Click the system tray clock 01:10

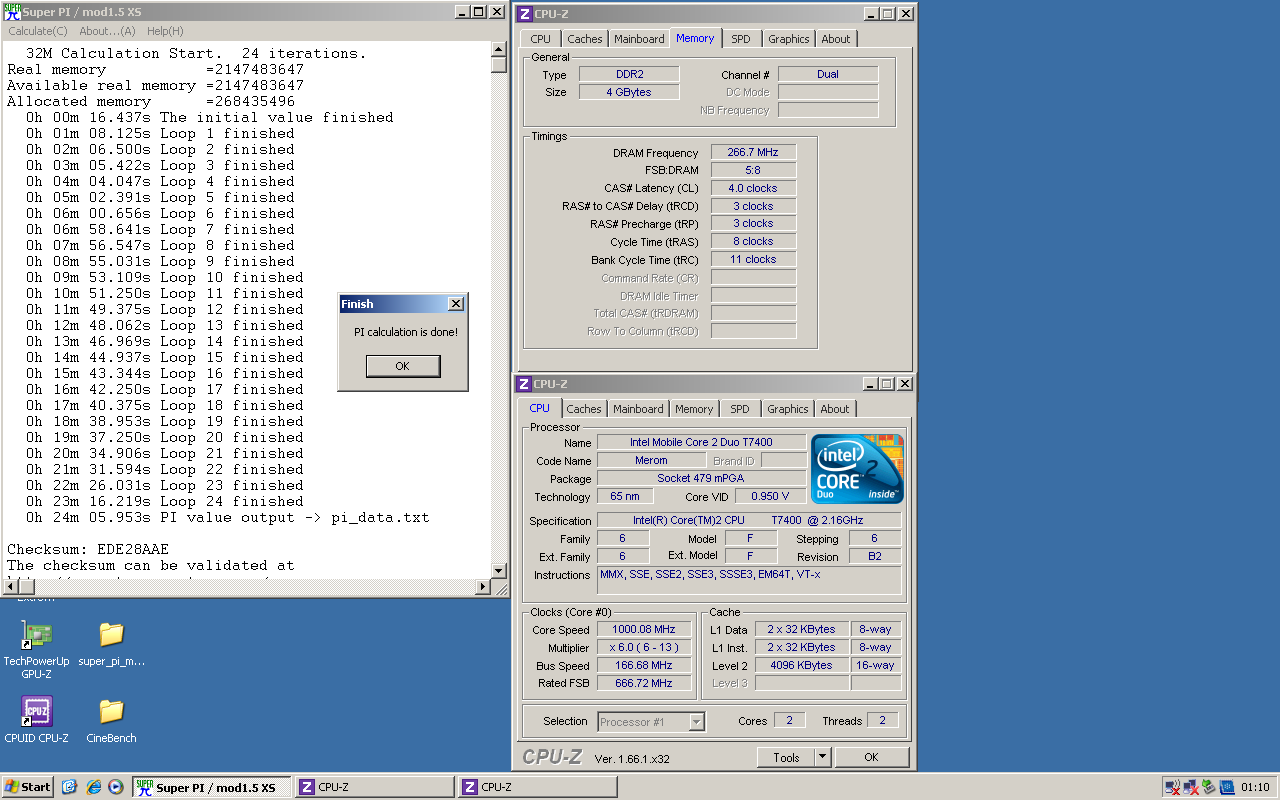click(1255, 787)
